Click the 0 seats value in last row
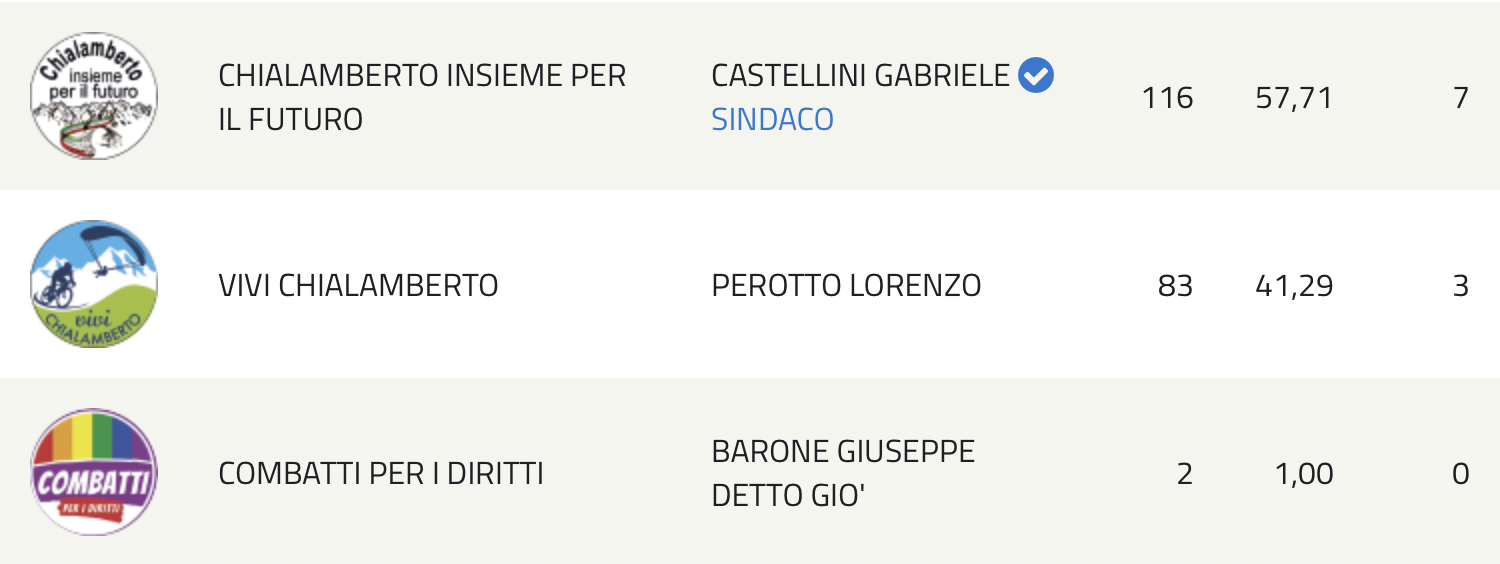 click(x=1460, y=473)
